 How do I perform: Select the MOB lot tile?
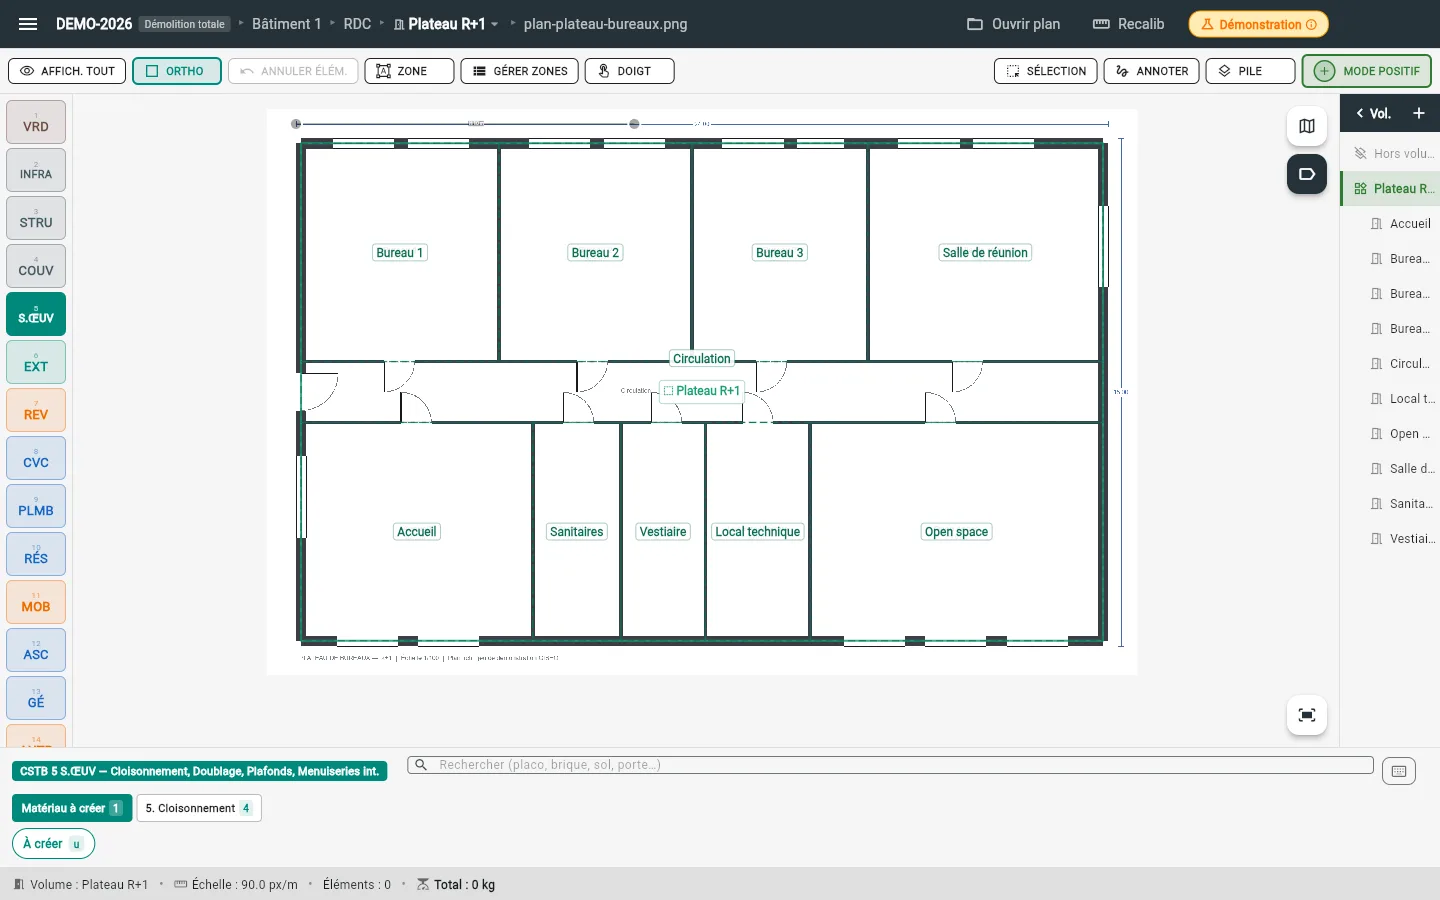click(x=36, y=602)
